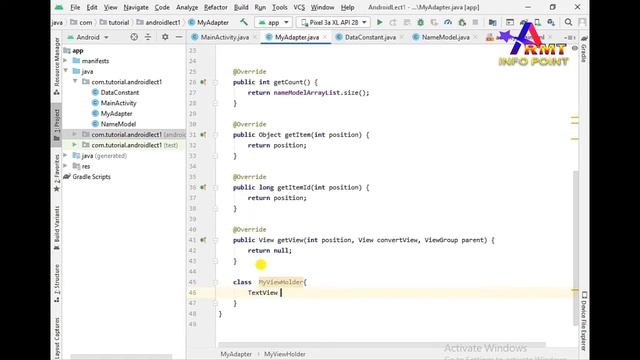Click MyAdapter breadcrumb at editor bottom
640x360 pixels.
coord(236,354)
